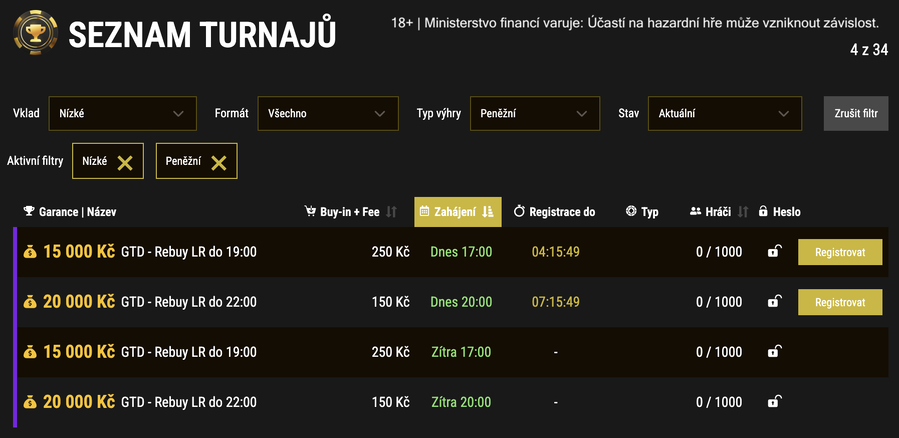The height and width of the screenshot is (438, 899).
Task: Click the money bag icon in Dnes 20:00 row
Action: point(30,302)
